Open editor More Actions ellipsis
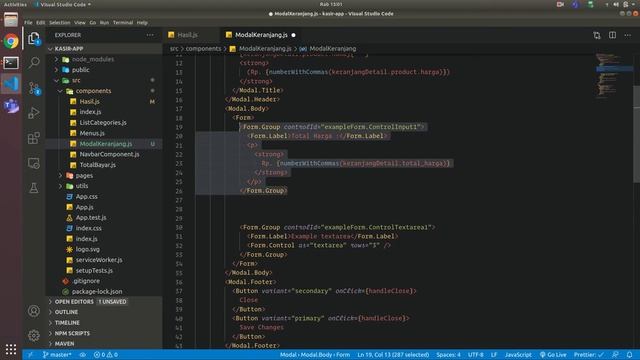 pos(628,35)
